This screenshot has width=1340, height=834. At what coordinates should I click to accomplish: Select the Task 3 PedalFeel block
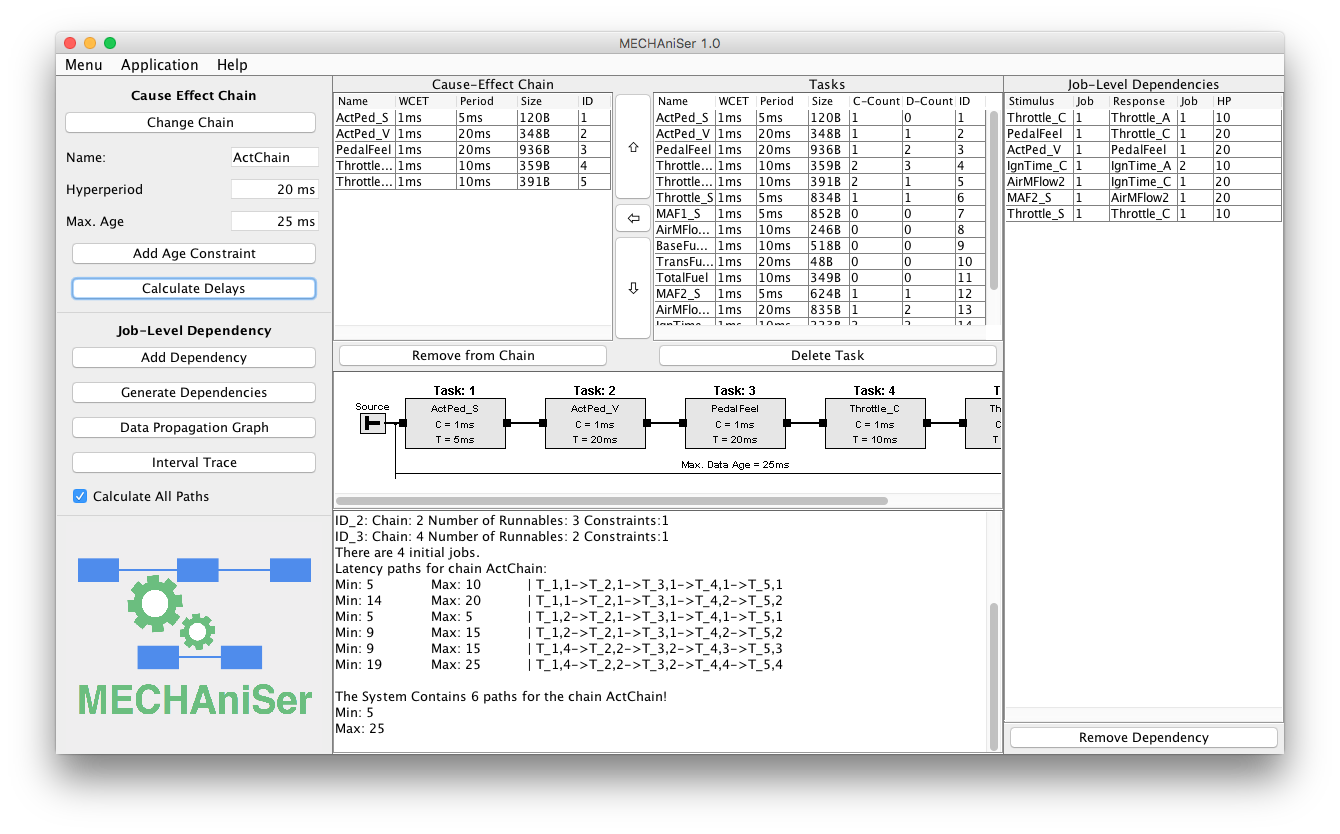point(735,423)
